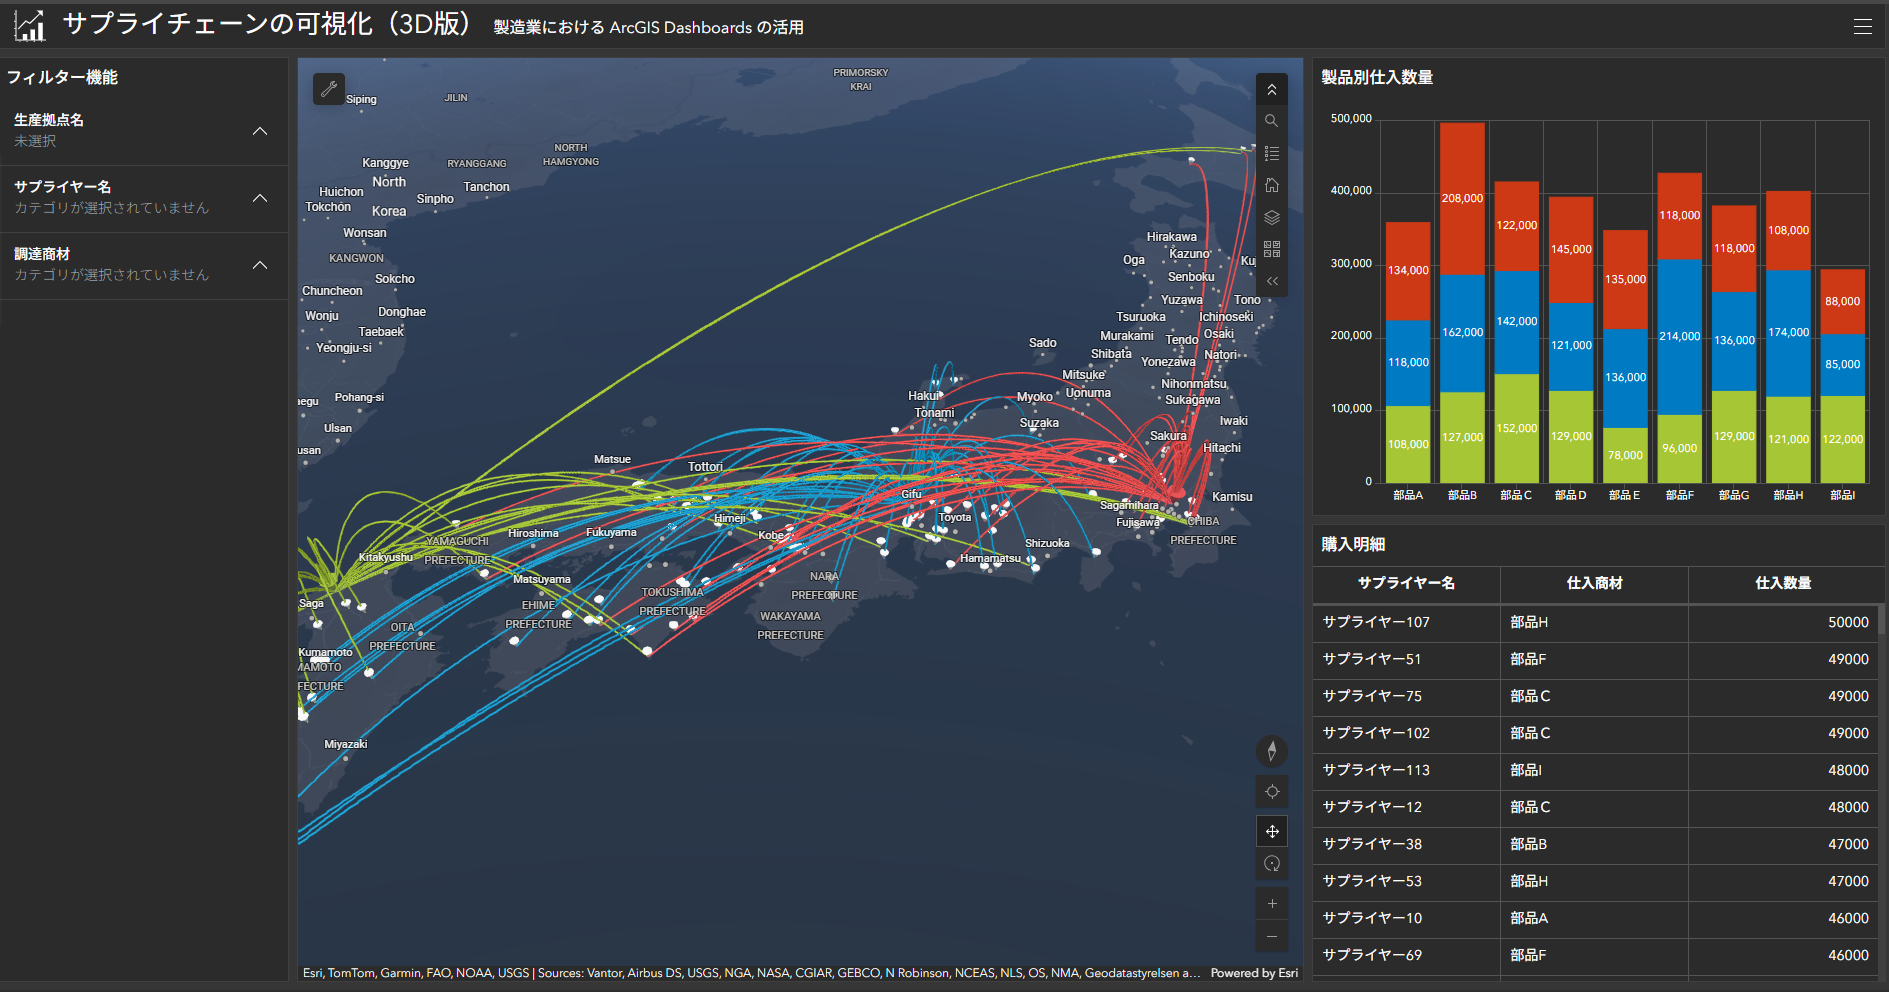The width and height of the screenshot is (1889, 992).
Task: Click the find my location button
Action: pyautogui.click(x=1271, y=792)
